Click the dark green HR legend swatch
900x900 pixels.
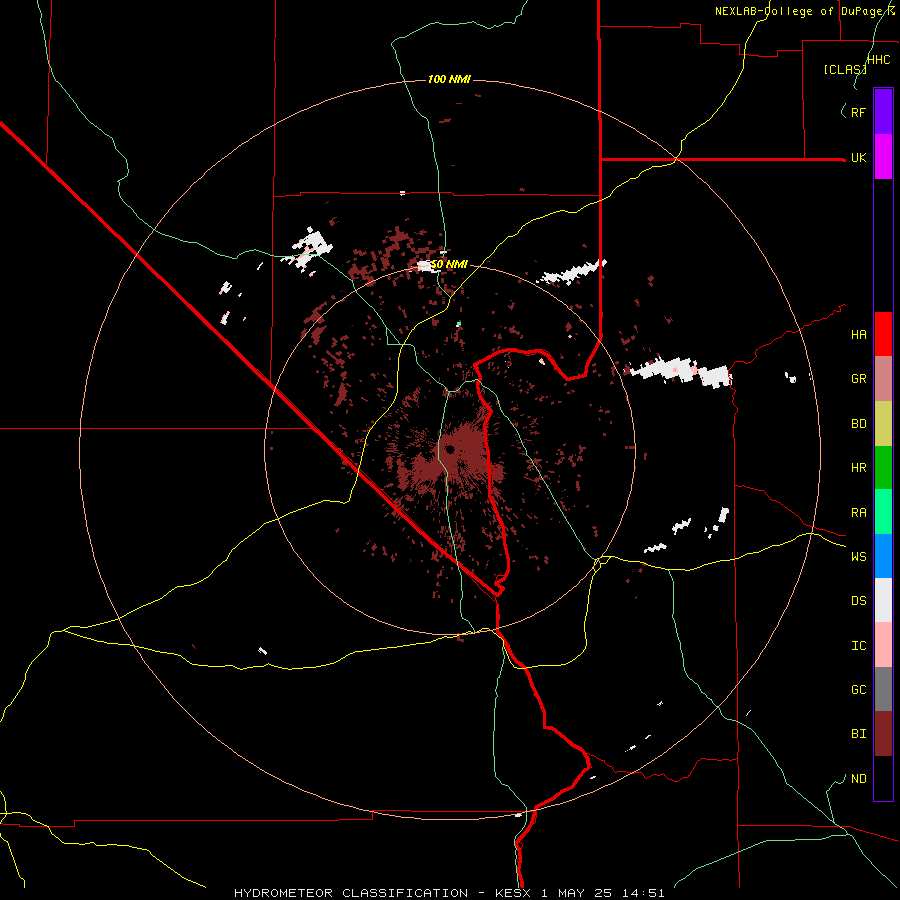coord(883,468)
